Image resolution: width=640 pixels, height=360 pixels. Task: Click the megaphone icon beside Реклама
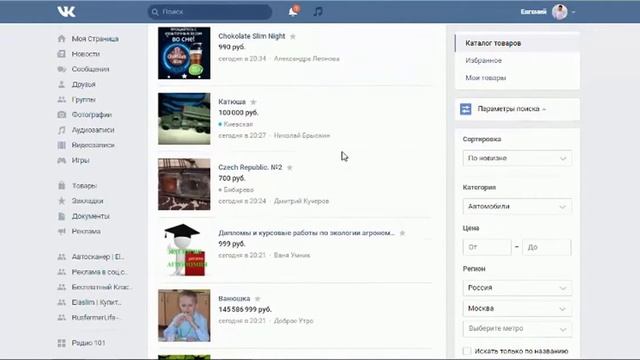[62, 231]
